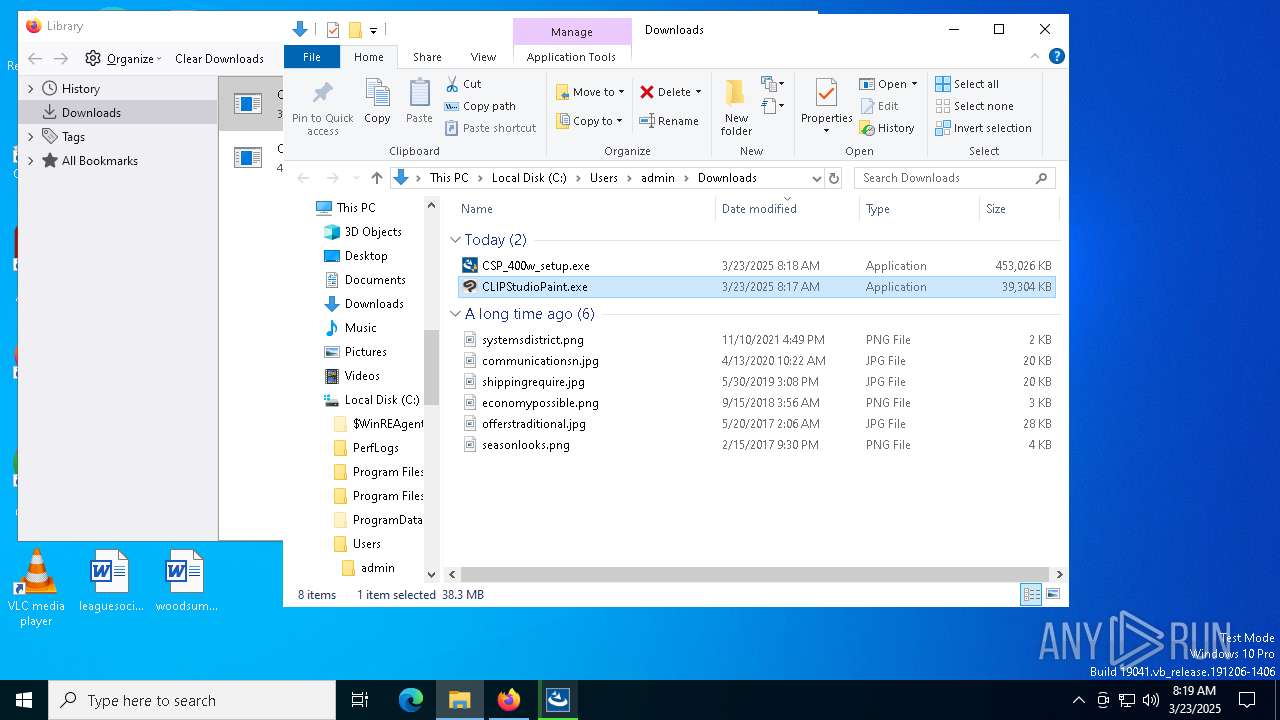Collapse the Today (2) group
Image resolution: width=1280 pixels, height=720 pixels.
point(455,240)
